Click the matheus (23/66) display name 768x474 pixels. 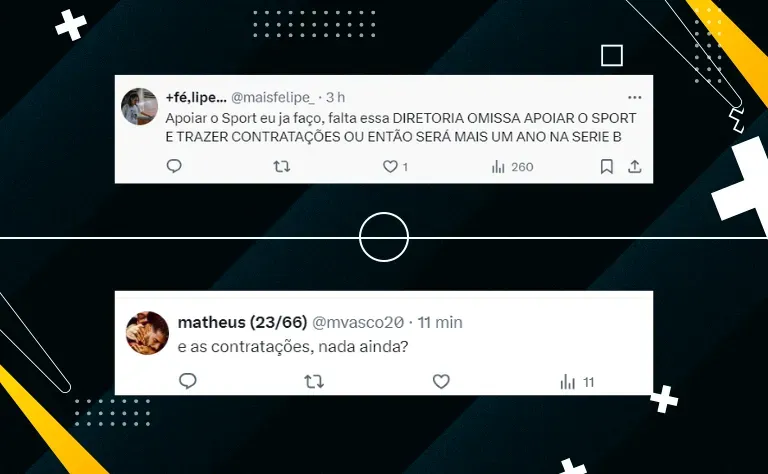pyautogui.click(x=242, y=322)
